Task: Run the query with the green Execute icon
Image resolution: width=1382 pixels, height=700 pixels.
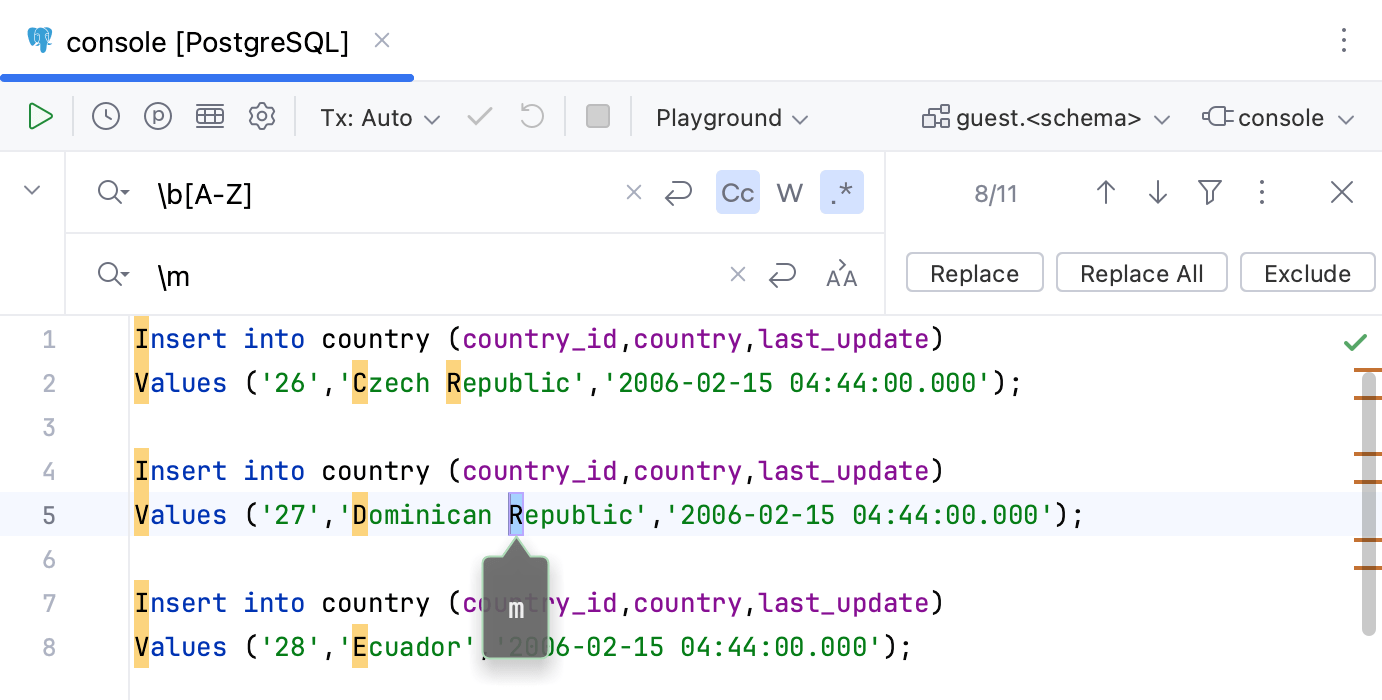Action: pos(40,117)
